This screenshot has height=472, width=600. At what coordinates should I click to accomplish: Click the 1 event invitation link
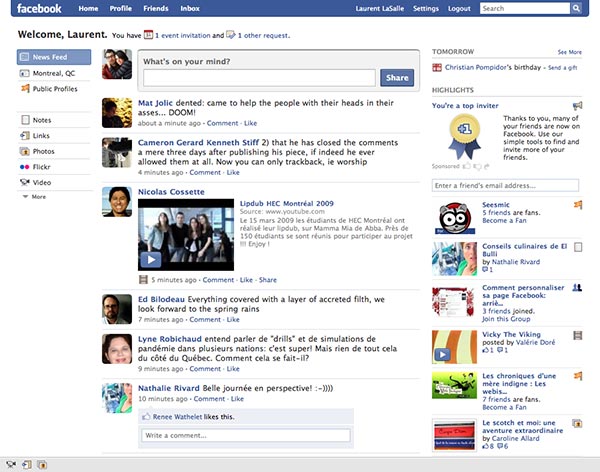click(183, 36)
